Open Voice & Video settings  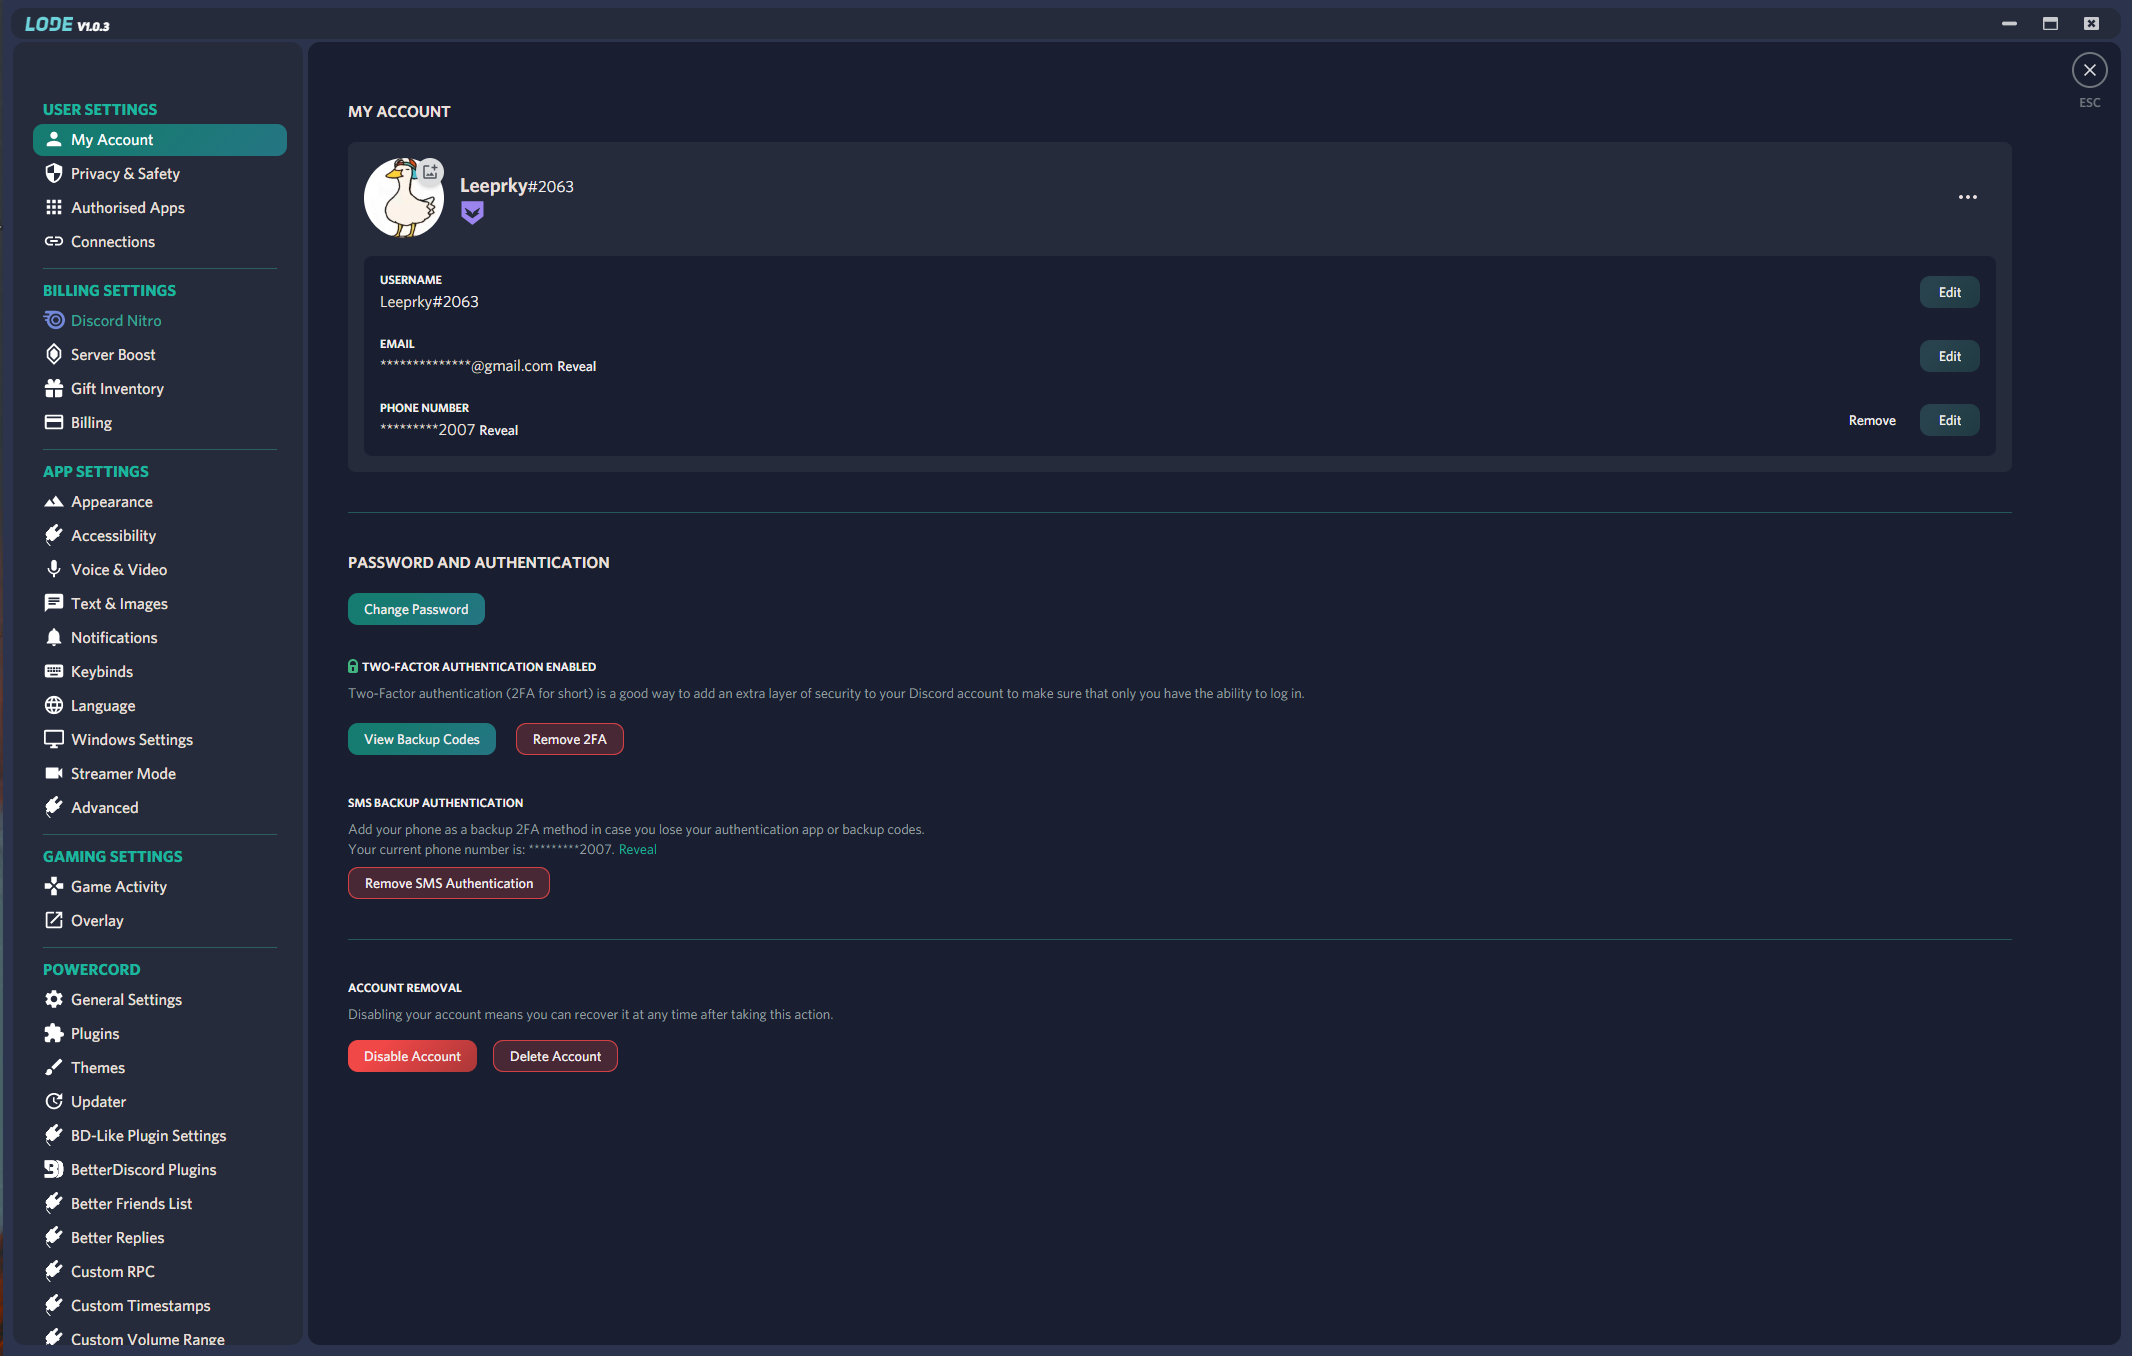point(119,570)
